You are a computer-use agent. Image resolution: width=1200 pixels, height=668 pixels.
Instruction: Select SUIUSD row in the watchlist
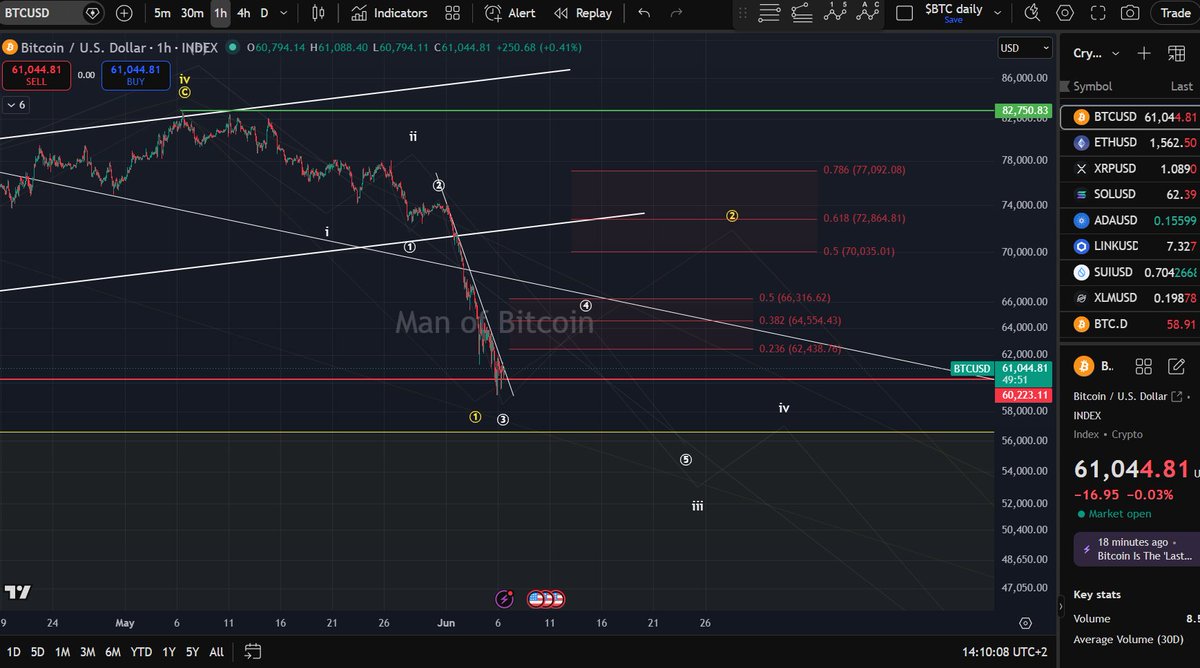point(1130,272)
